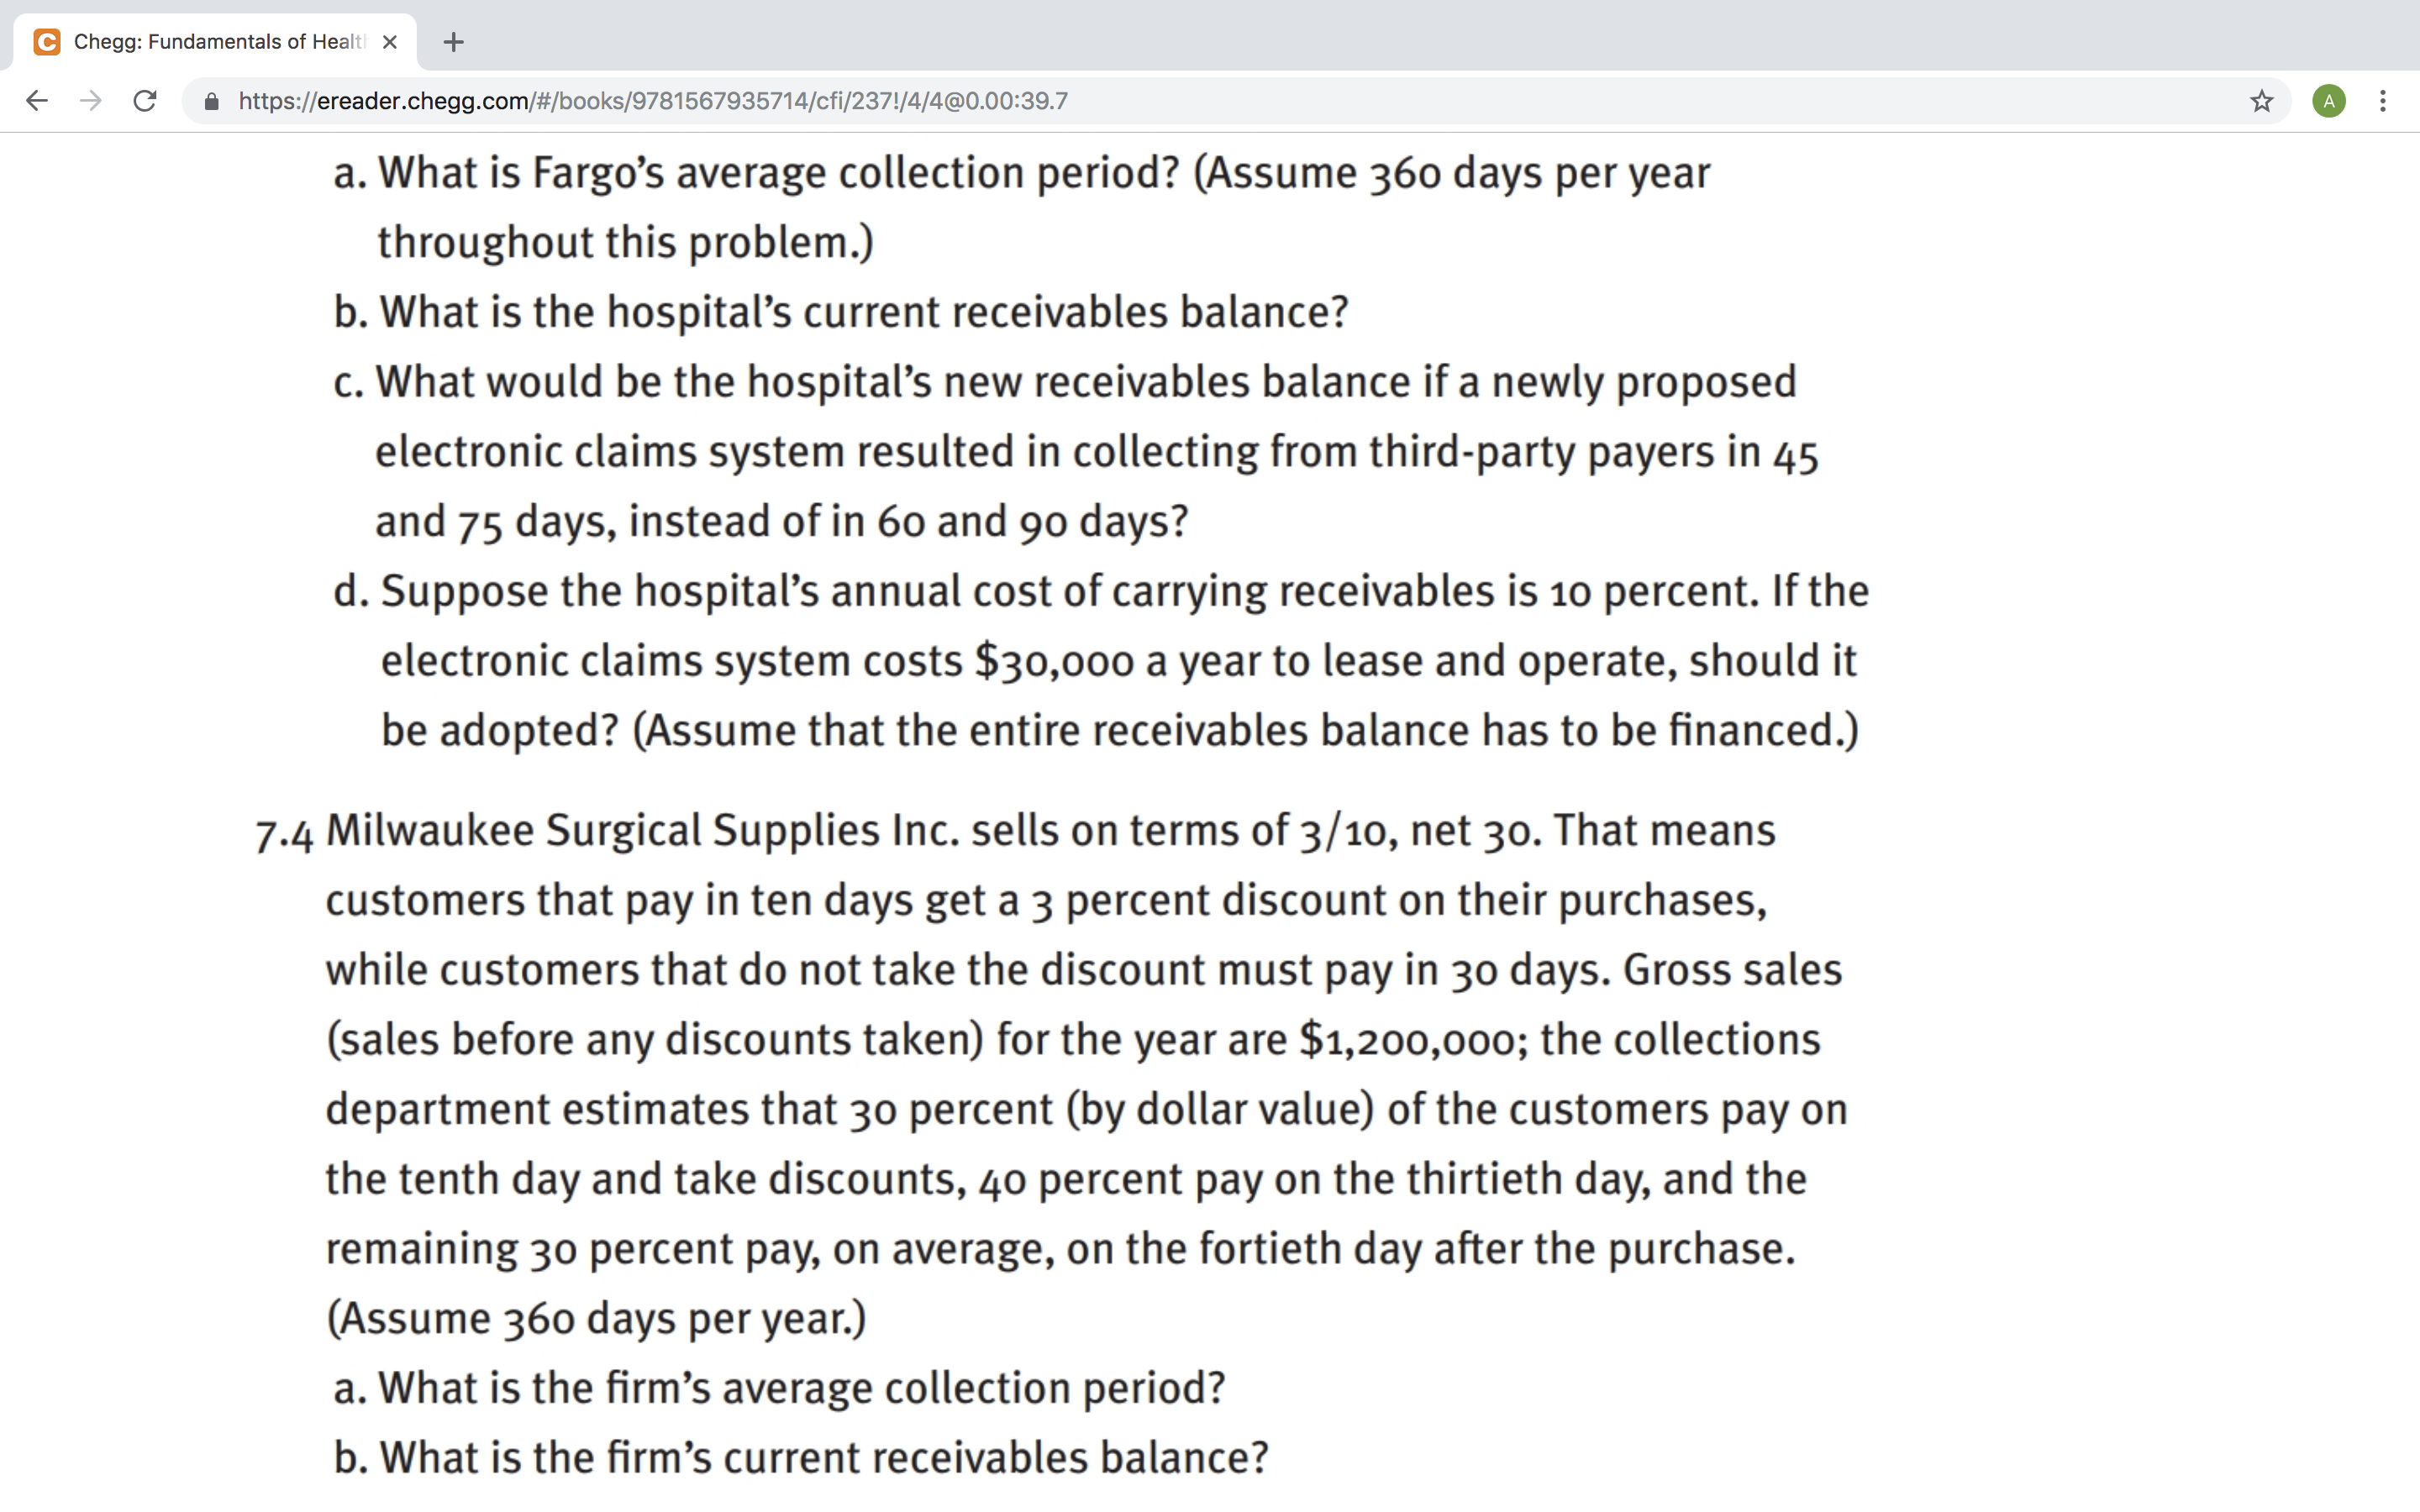Close the Chegg Fundamentals tab
This screenshot has height=1512, width=2420.
390,42
